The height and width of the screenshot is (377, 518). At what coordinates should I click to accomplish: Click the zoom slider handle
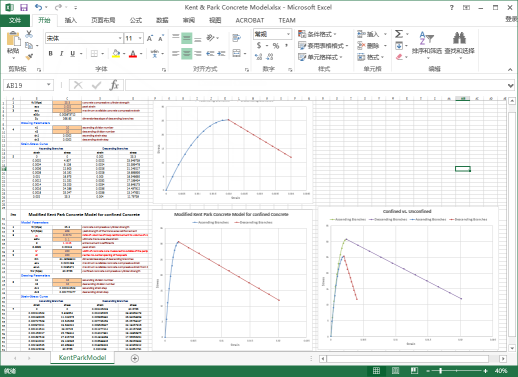(x=441, y=371)
